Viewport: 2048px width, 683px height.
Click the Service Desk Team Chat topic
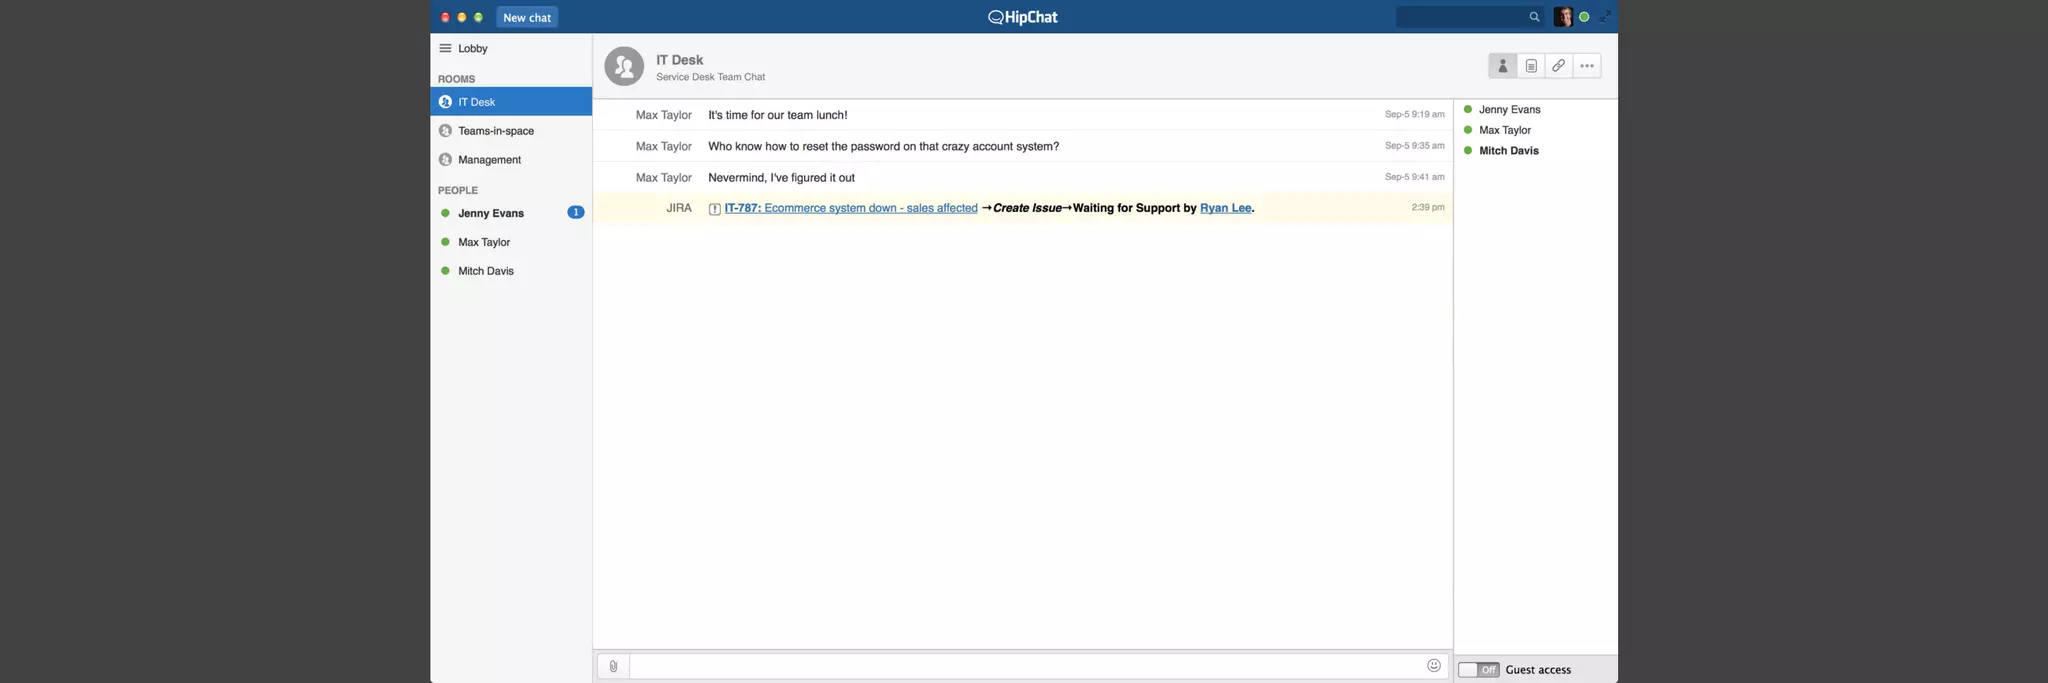(x=710, y=77)
